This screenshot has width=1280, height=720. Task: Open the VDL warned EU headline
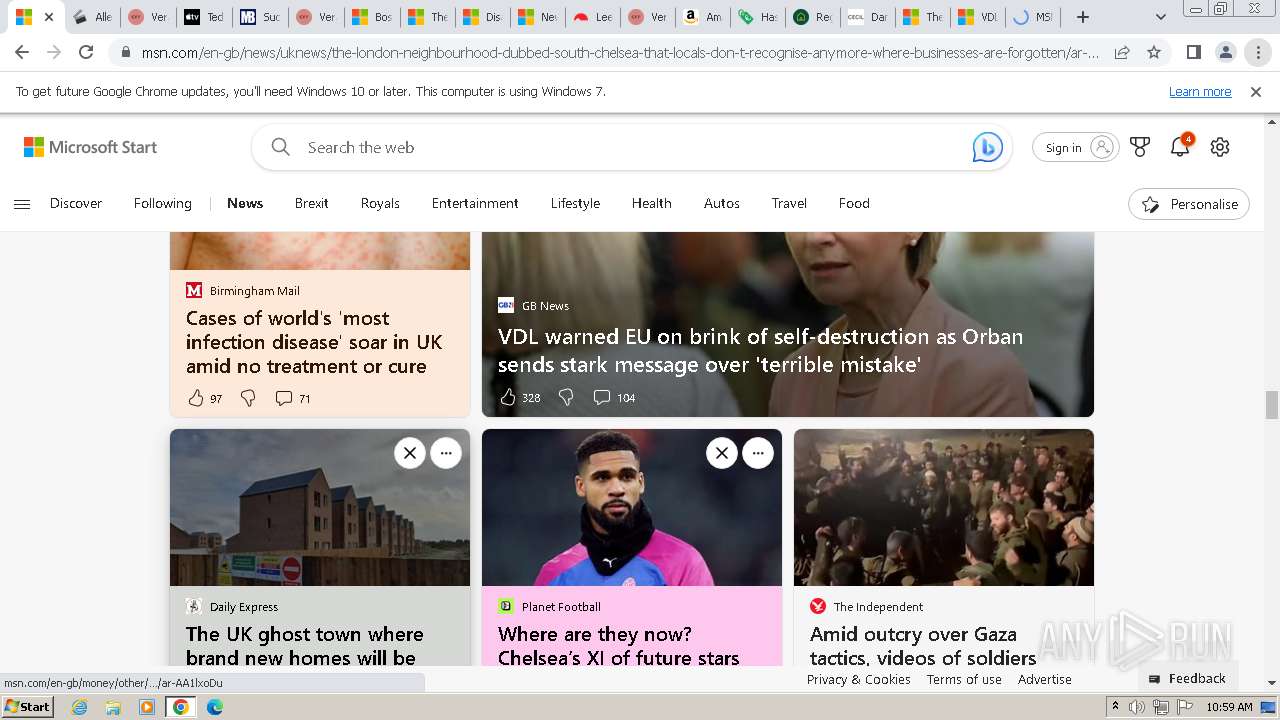tap(760, 350)
